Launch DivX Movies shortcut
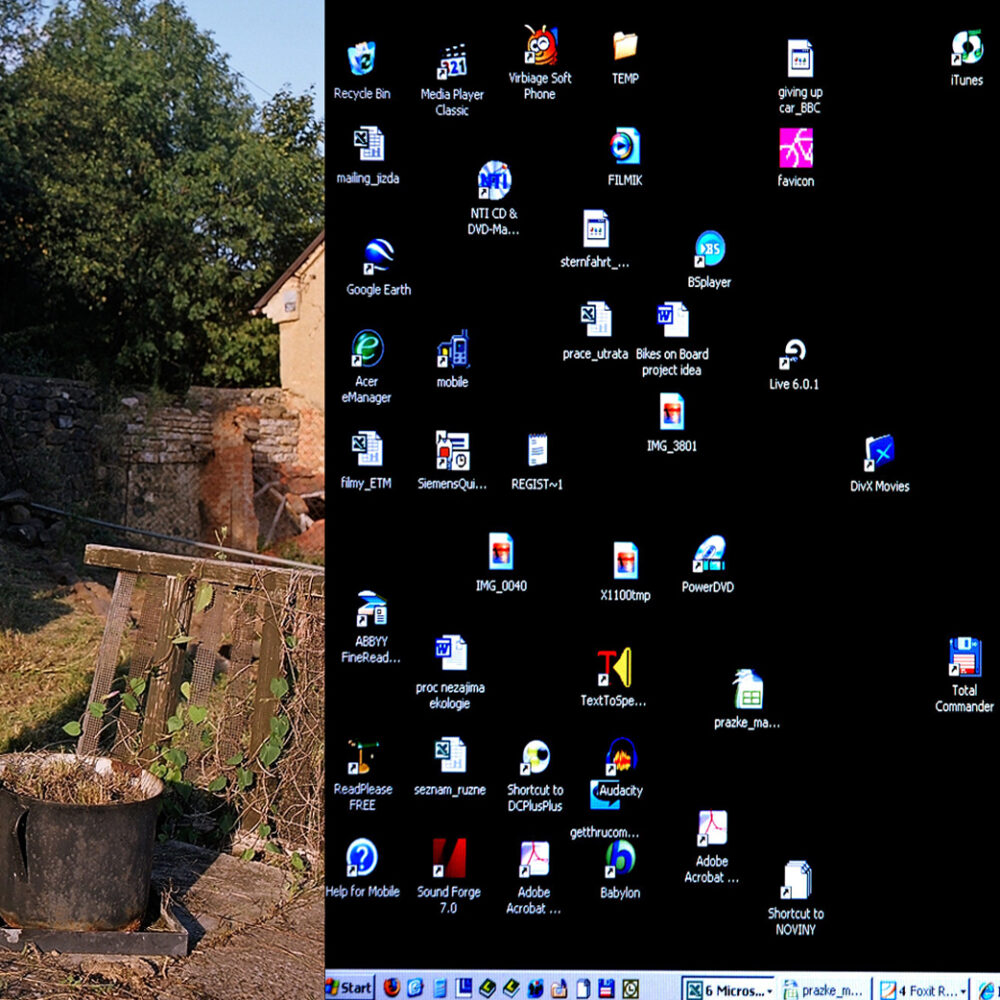 (879, 454)
